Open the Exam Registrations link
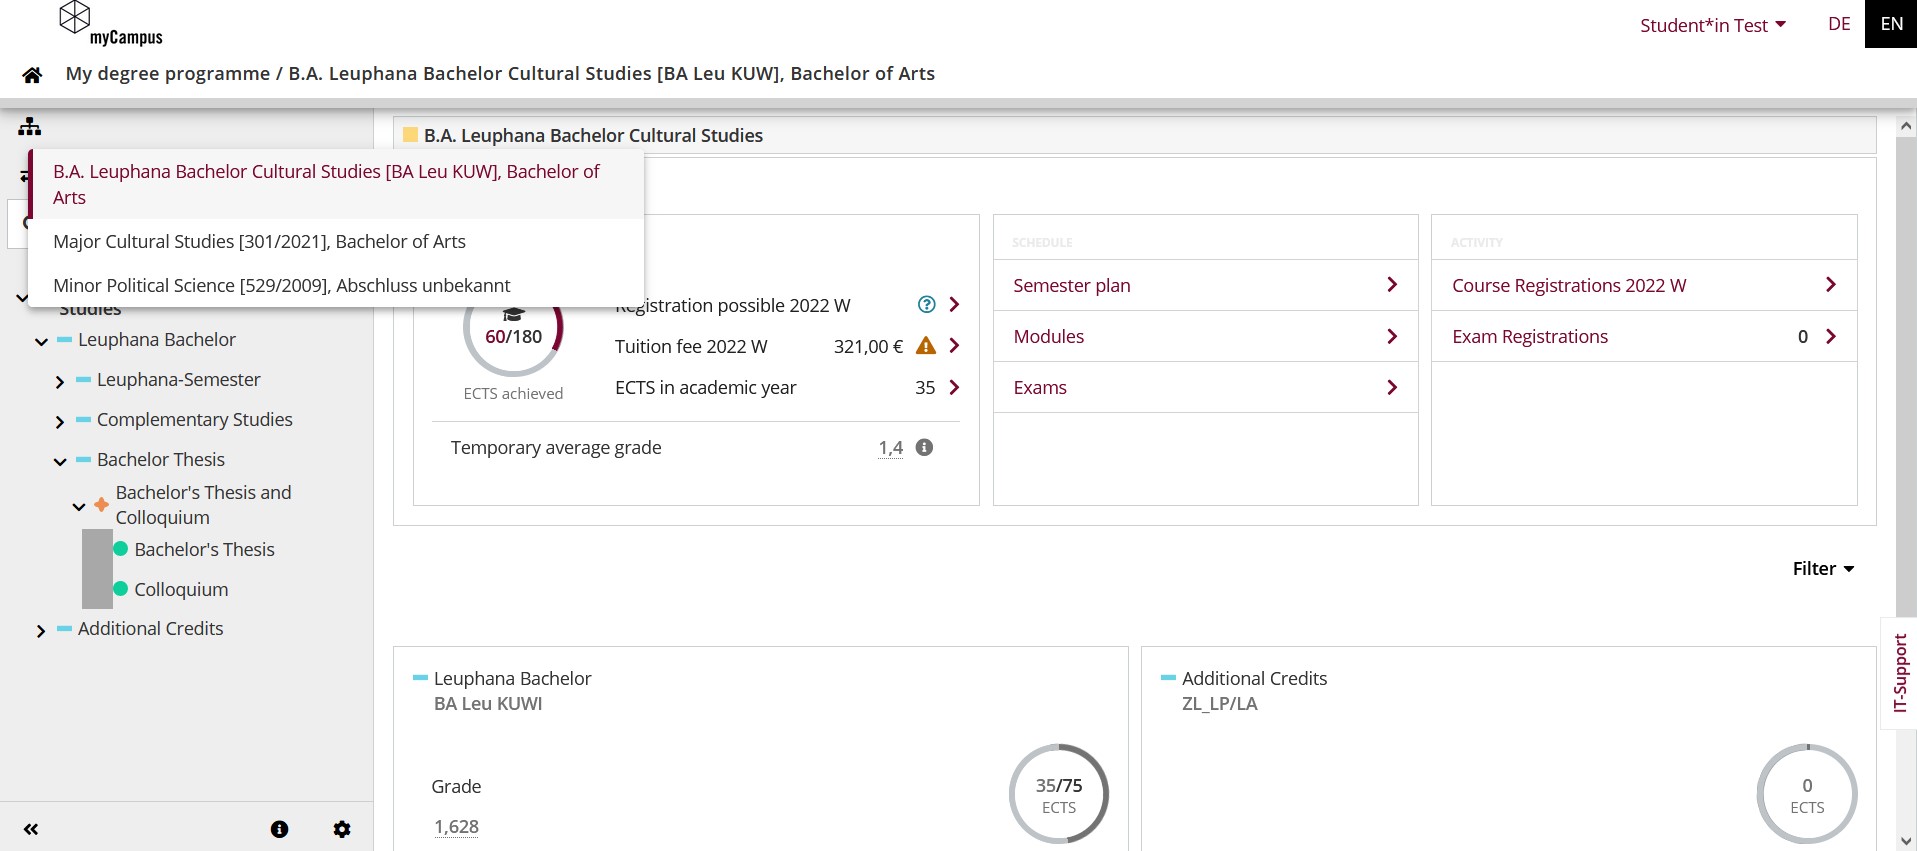 [1530, 336]
